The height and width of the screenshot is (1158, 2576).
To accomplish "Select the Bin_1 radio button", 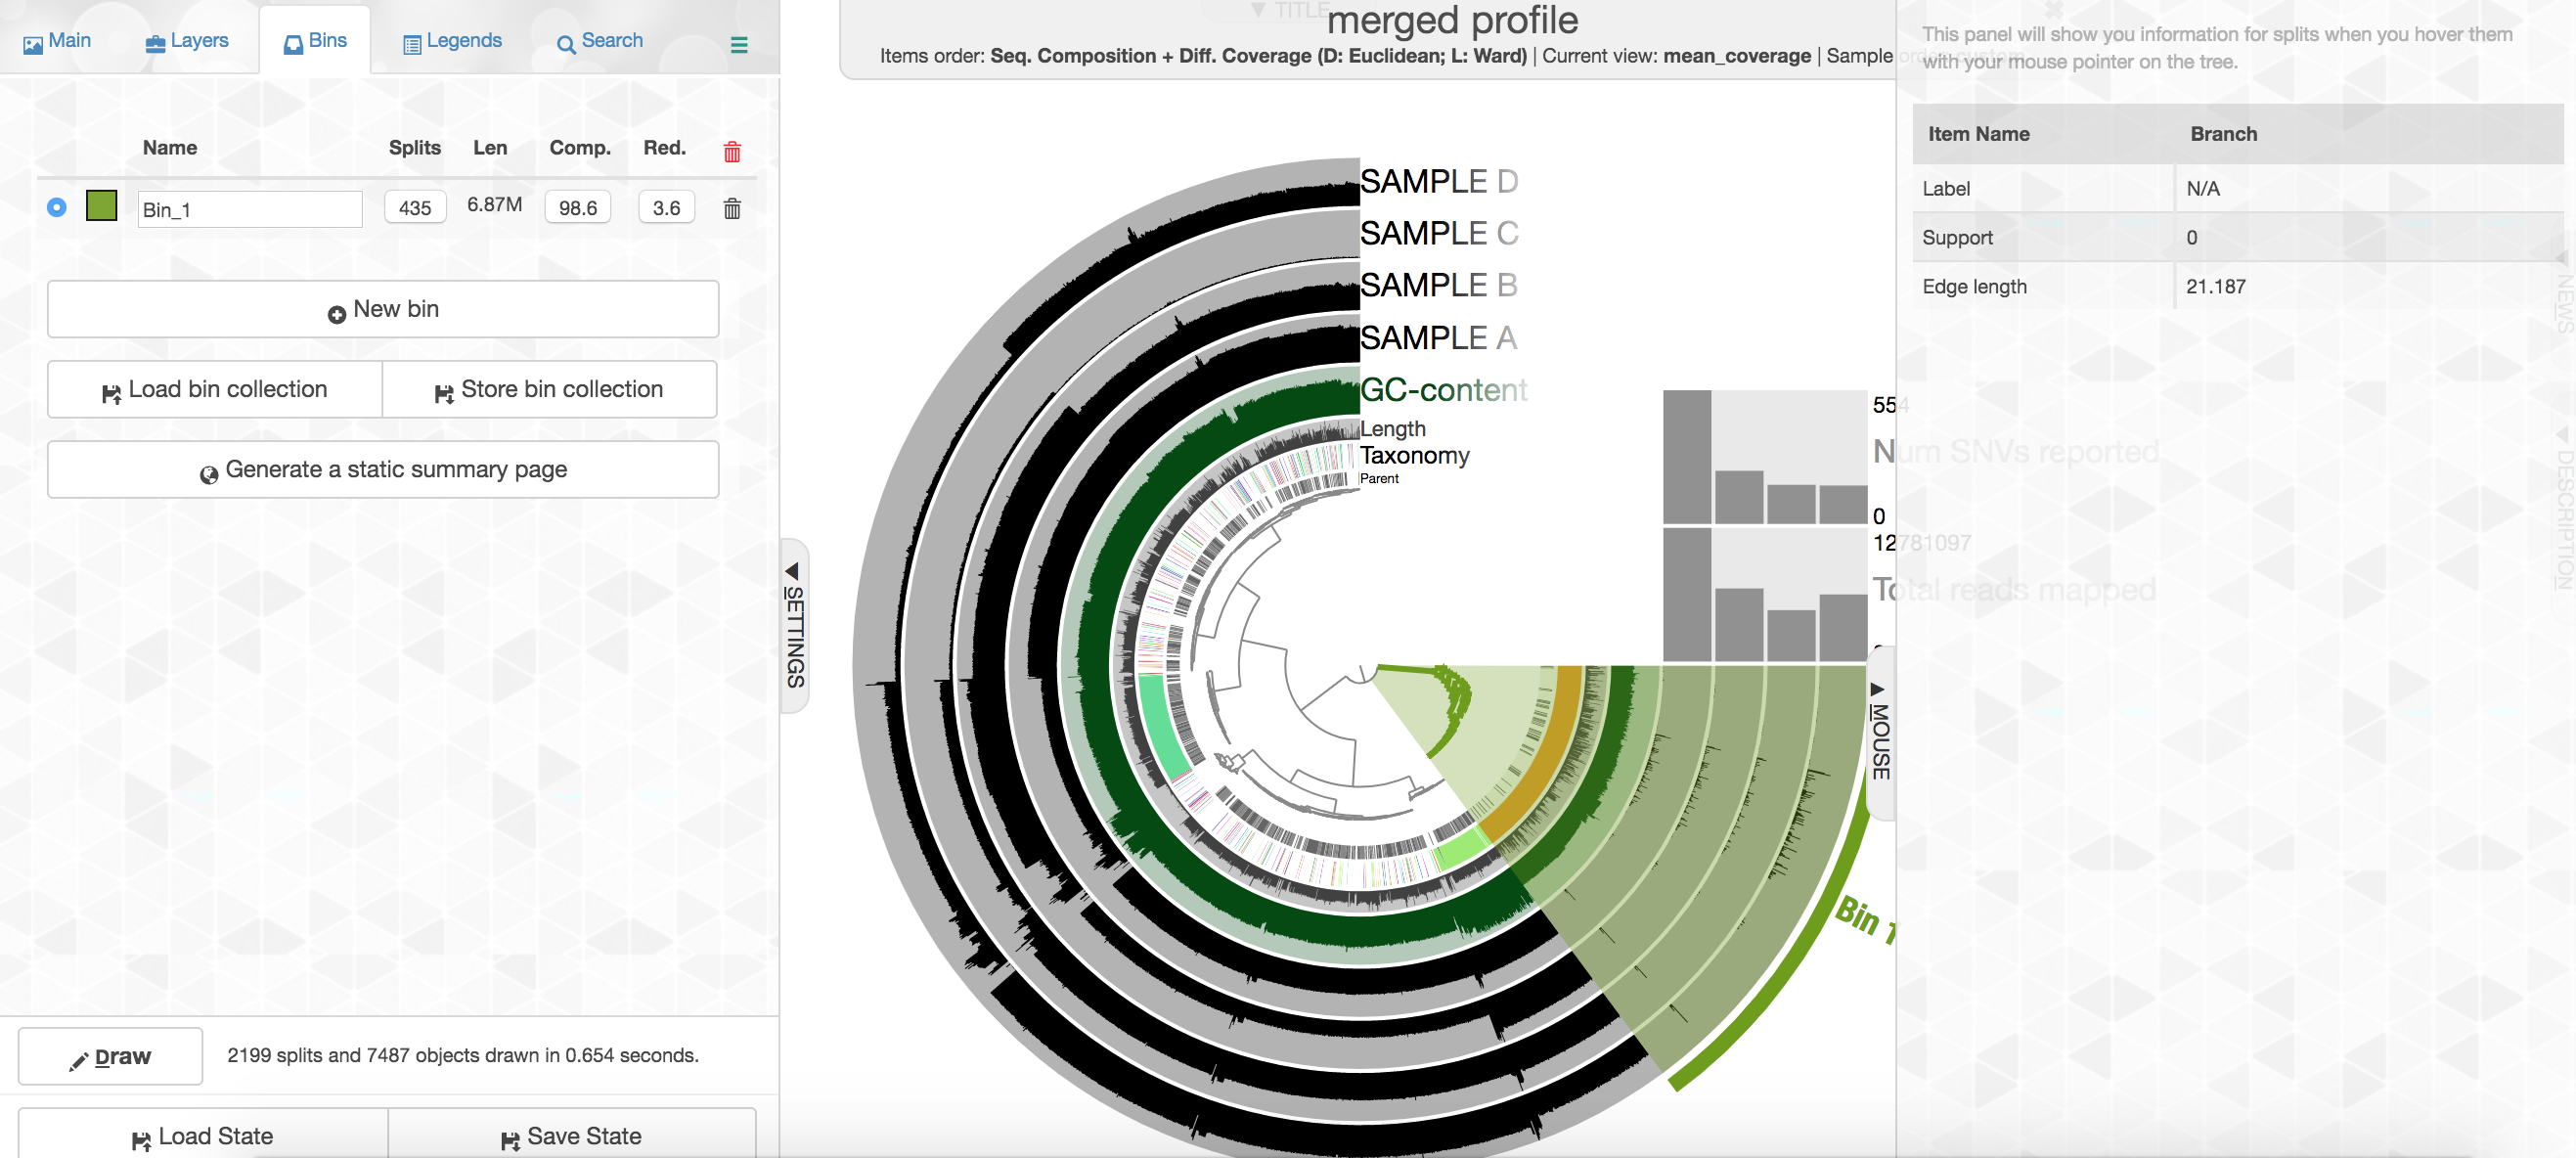I will click(57, 207).
